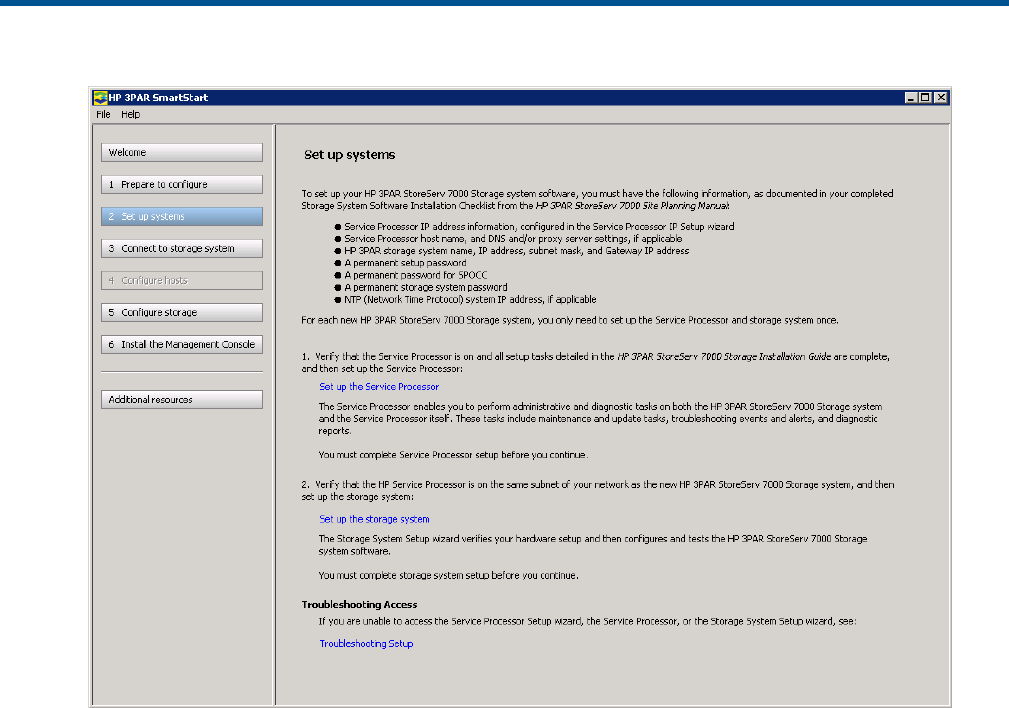Image resolution: width=1009 pixels, height=708 pixels.
Task: Open step 3 Connect to storage system
Action: pos(182,249)
